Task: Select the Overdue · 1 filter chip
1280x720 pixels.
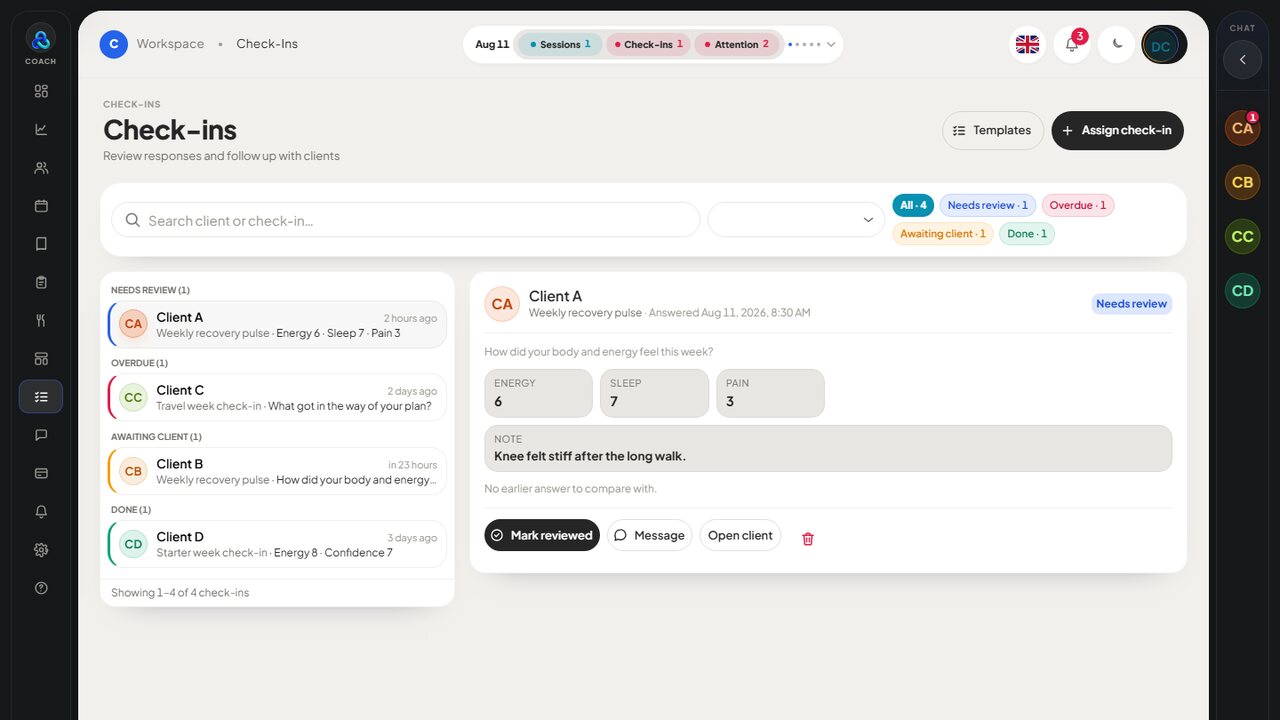Action: coord(1078,205)
